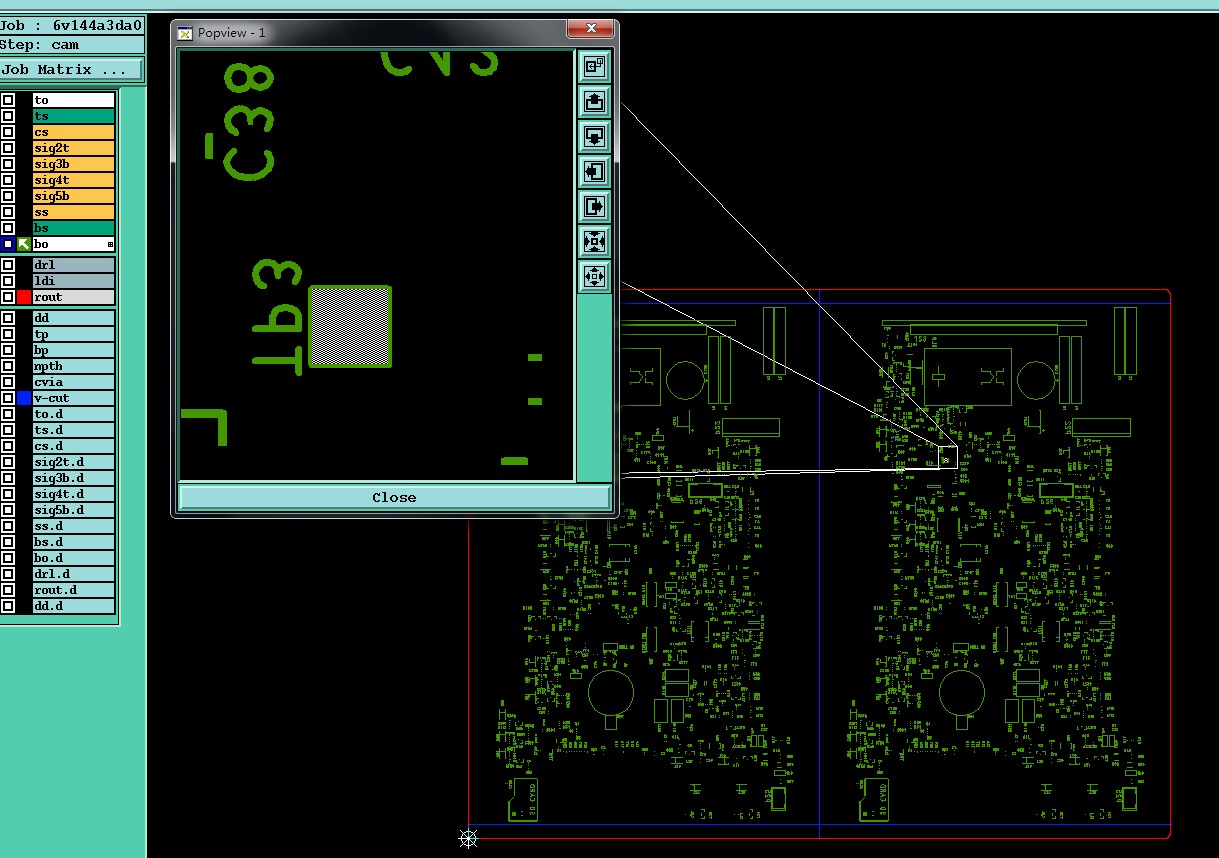This screenshot has width=1219, height=858.
Task: Select the sig4t layer row
Action: click(x=73, y=180)
